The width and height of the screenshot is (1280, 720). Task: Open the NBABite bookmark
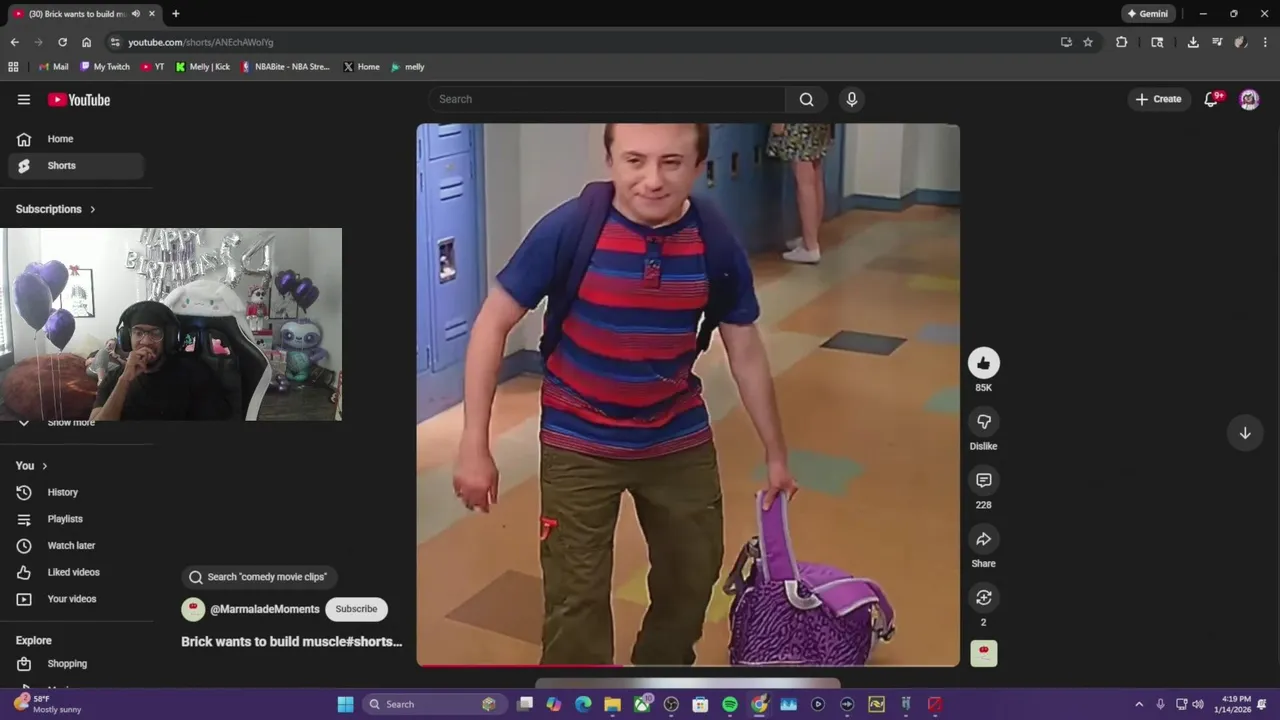(285, 67)
